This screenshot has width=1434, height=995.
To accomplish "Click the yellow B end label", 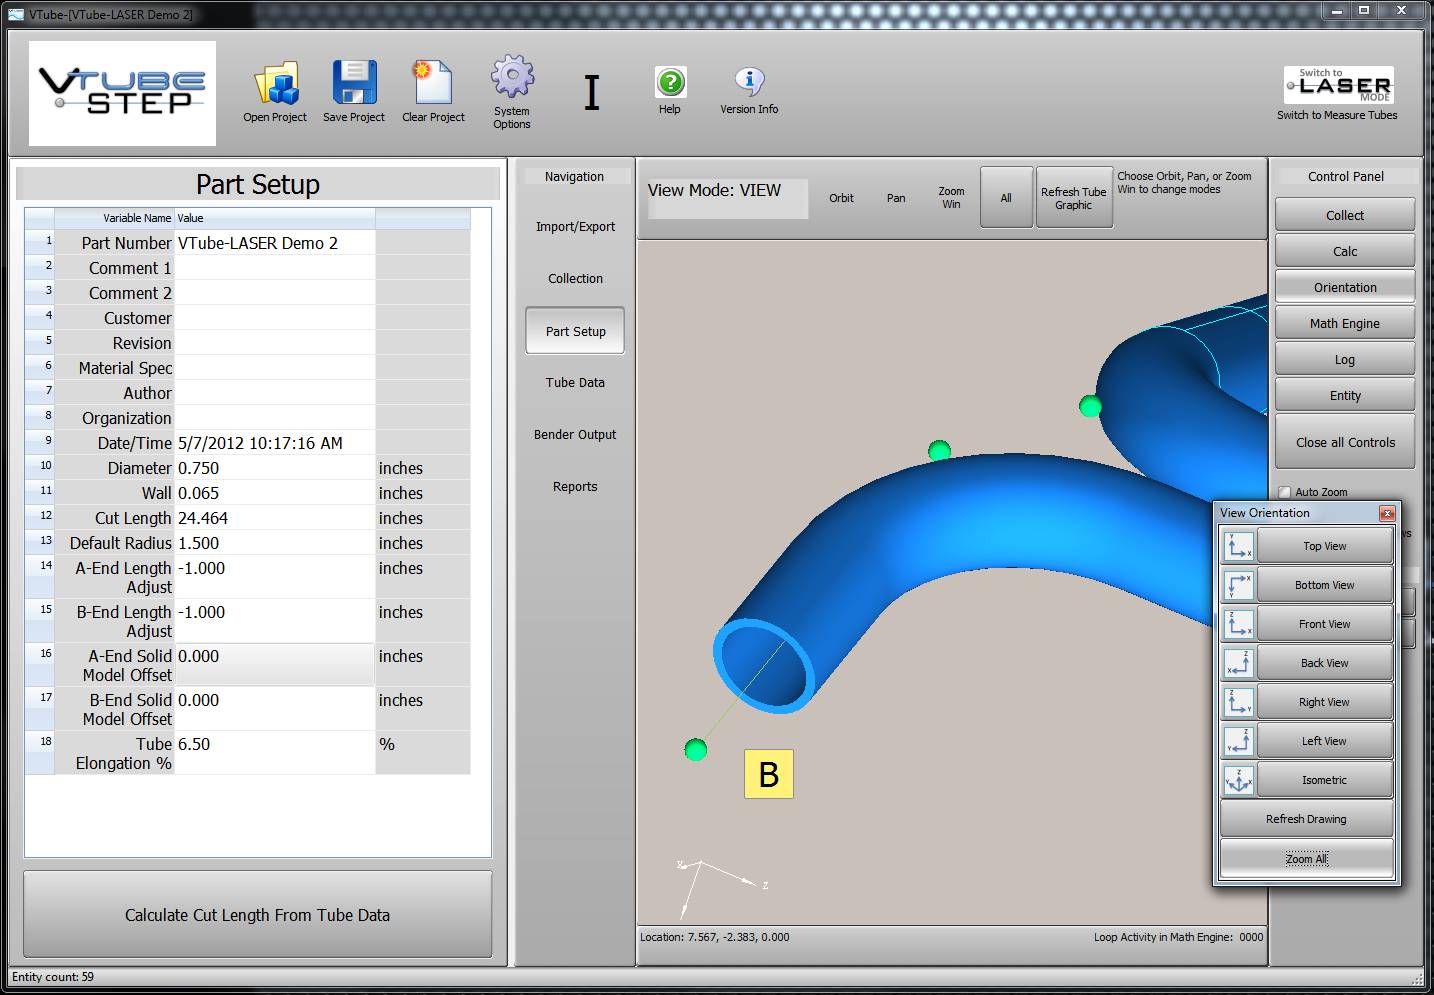I will [768, 774].
